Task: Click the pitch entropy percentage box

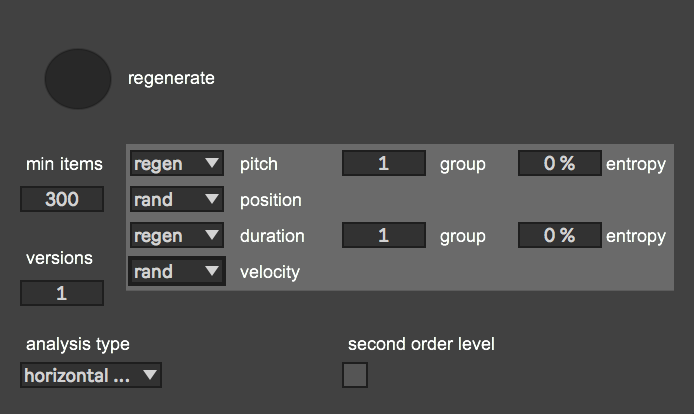Action: tap(559, 163)
